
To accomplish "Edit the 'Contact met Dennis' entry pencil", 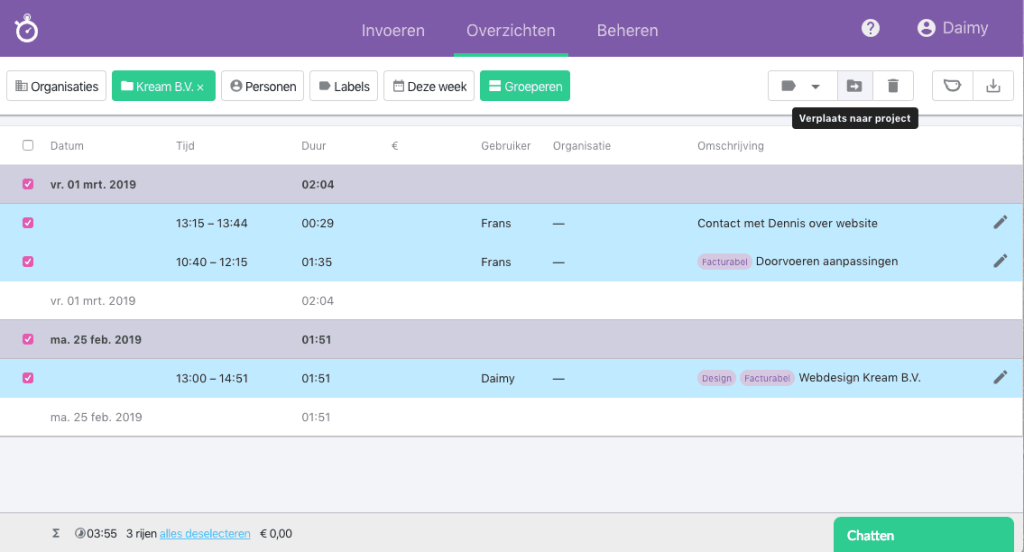I will pos(1000,223).
